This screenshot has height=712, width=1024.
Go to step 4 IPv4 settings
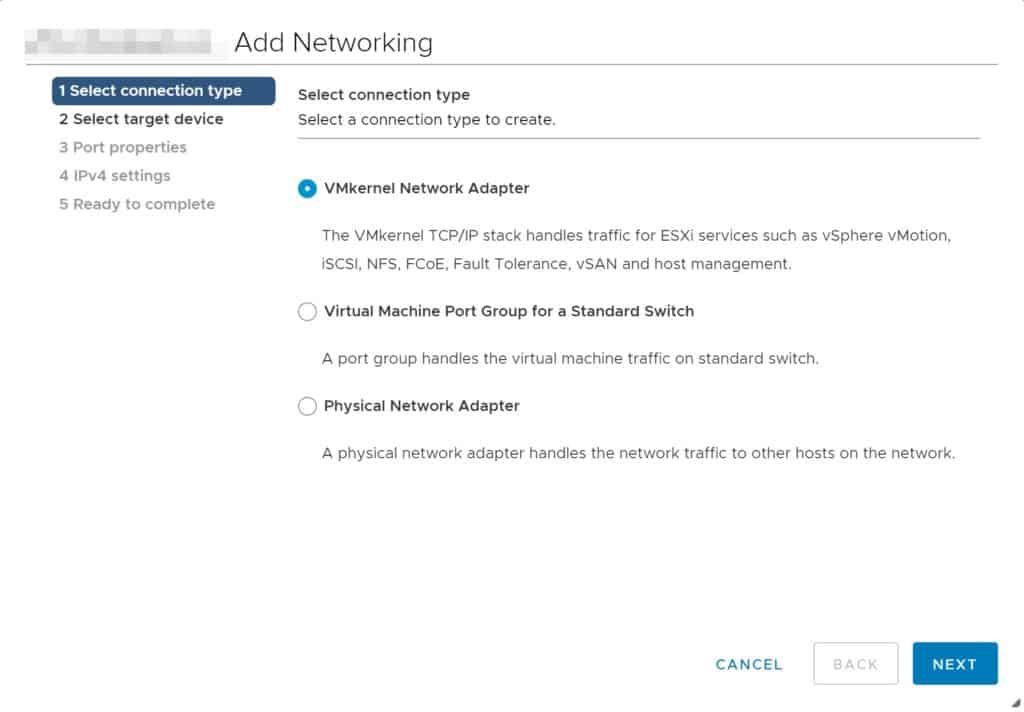pyautogui.click(x=118, y=175)
